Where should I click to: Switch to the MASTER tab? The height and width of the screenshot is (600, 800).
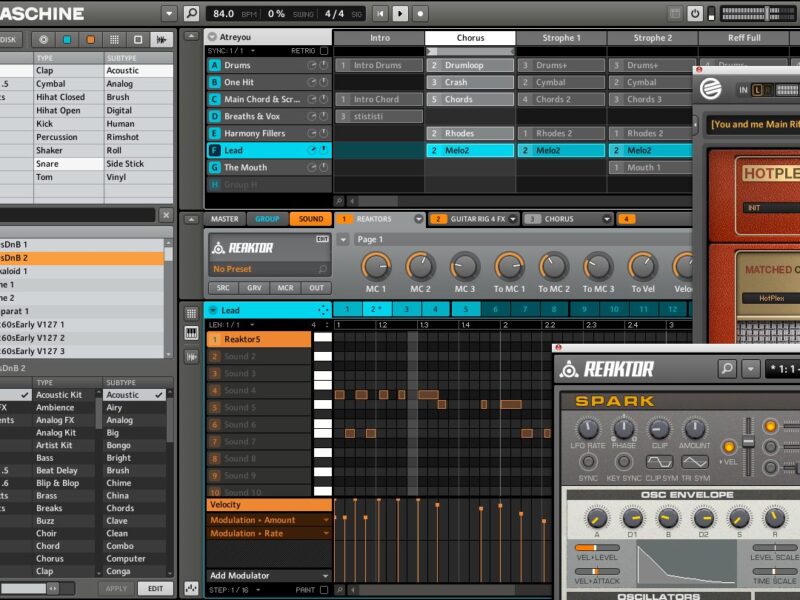pos(224,219)
